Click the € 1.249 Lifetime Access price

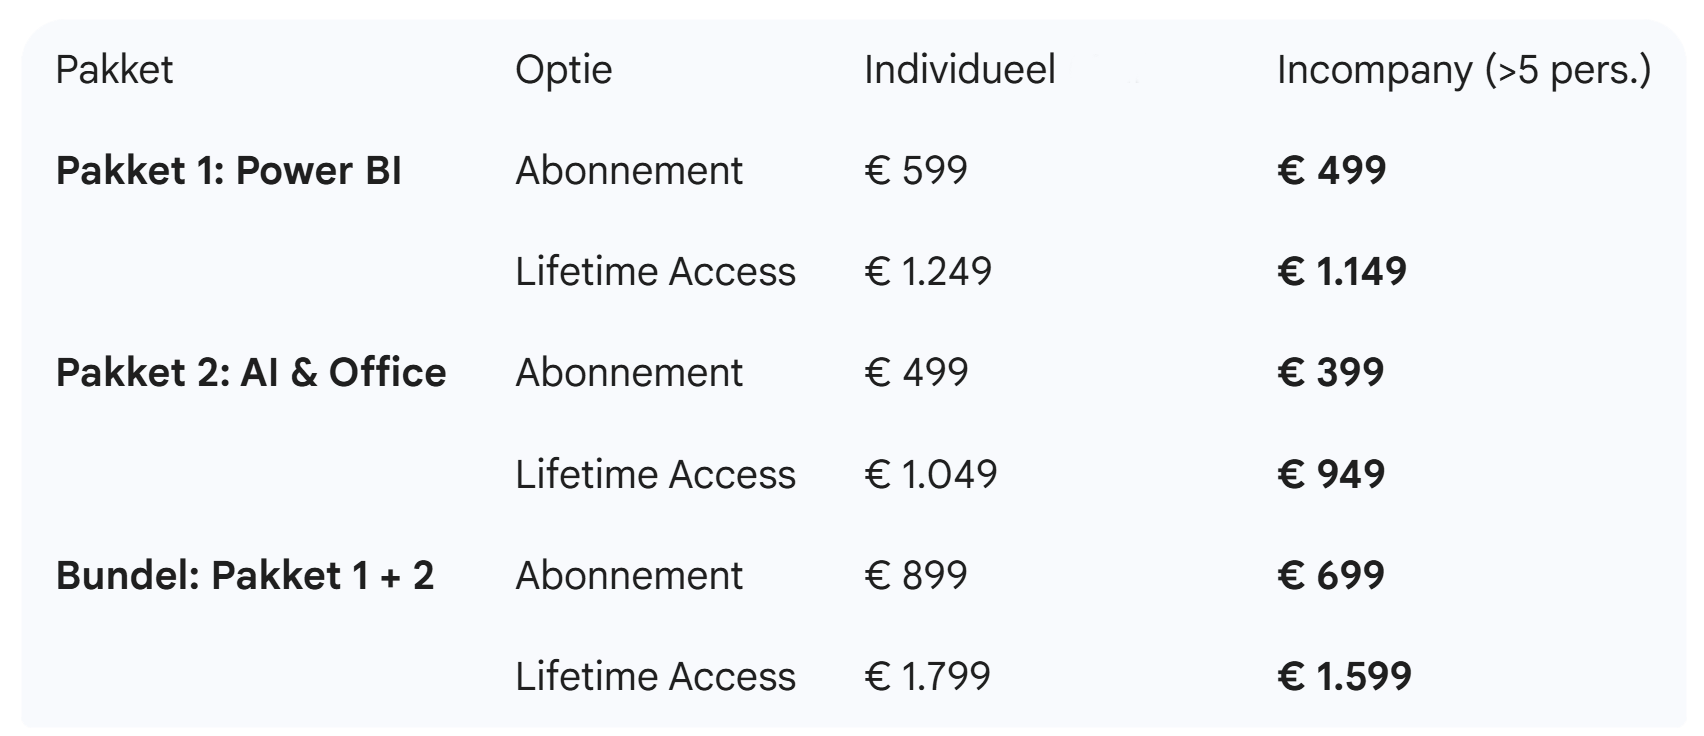point(928,272)
